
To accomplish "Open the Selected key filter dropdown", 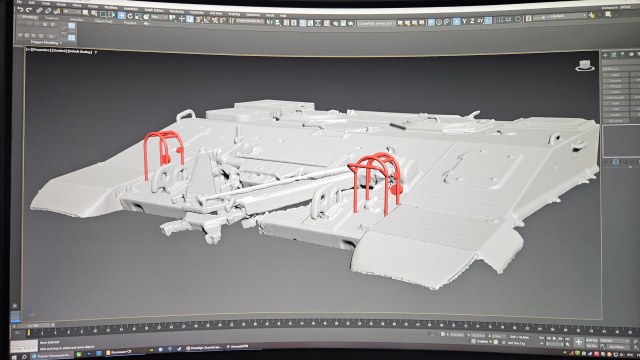I will click(x=614, y=340).
